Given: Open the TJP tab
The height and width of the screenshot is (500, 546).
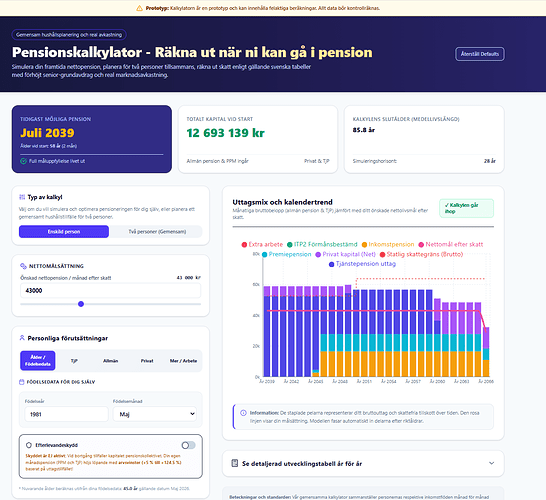Looking at the screenshot, I should click(74, 361).
